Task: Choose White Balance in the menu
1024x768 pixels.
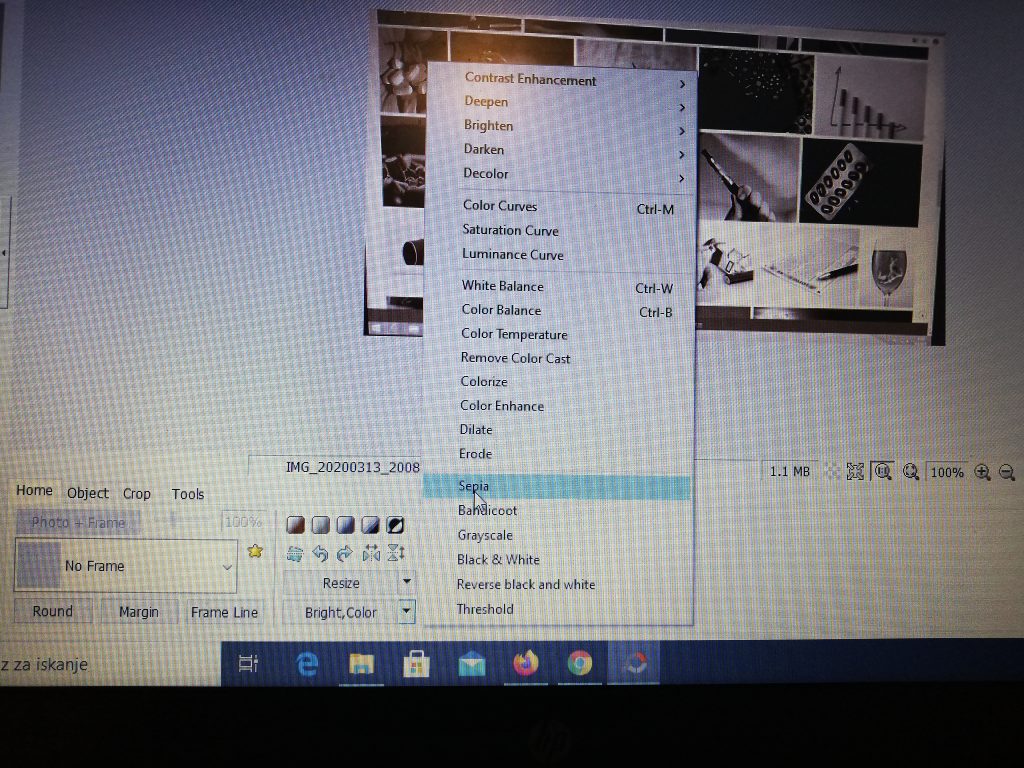Action: point(557,286)
